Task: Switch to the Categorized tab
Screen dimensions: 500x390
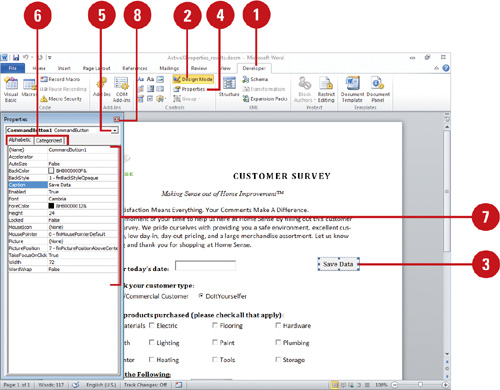Action: (x=49, y=141)
